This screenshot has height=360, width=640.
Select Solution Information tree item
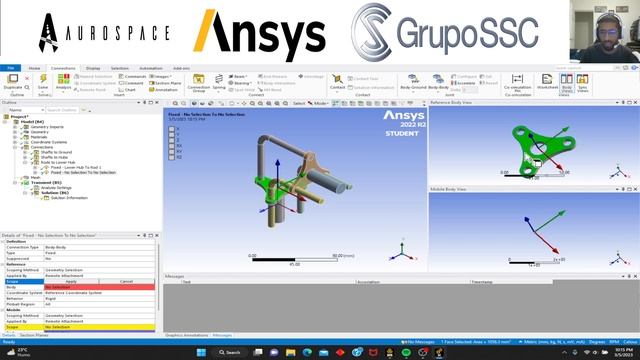69,198
